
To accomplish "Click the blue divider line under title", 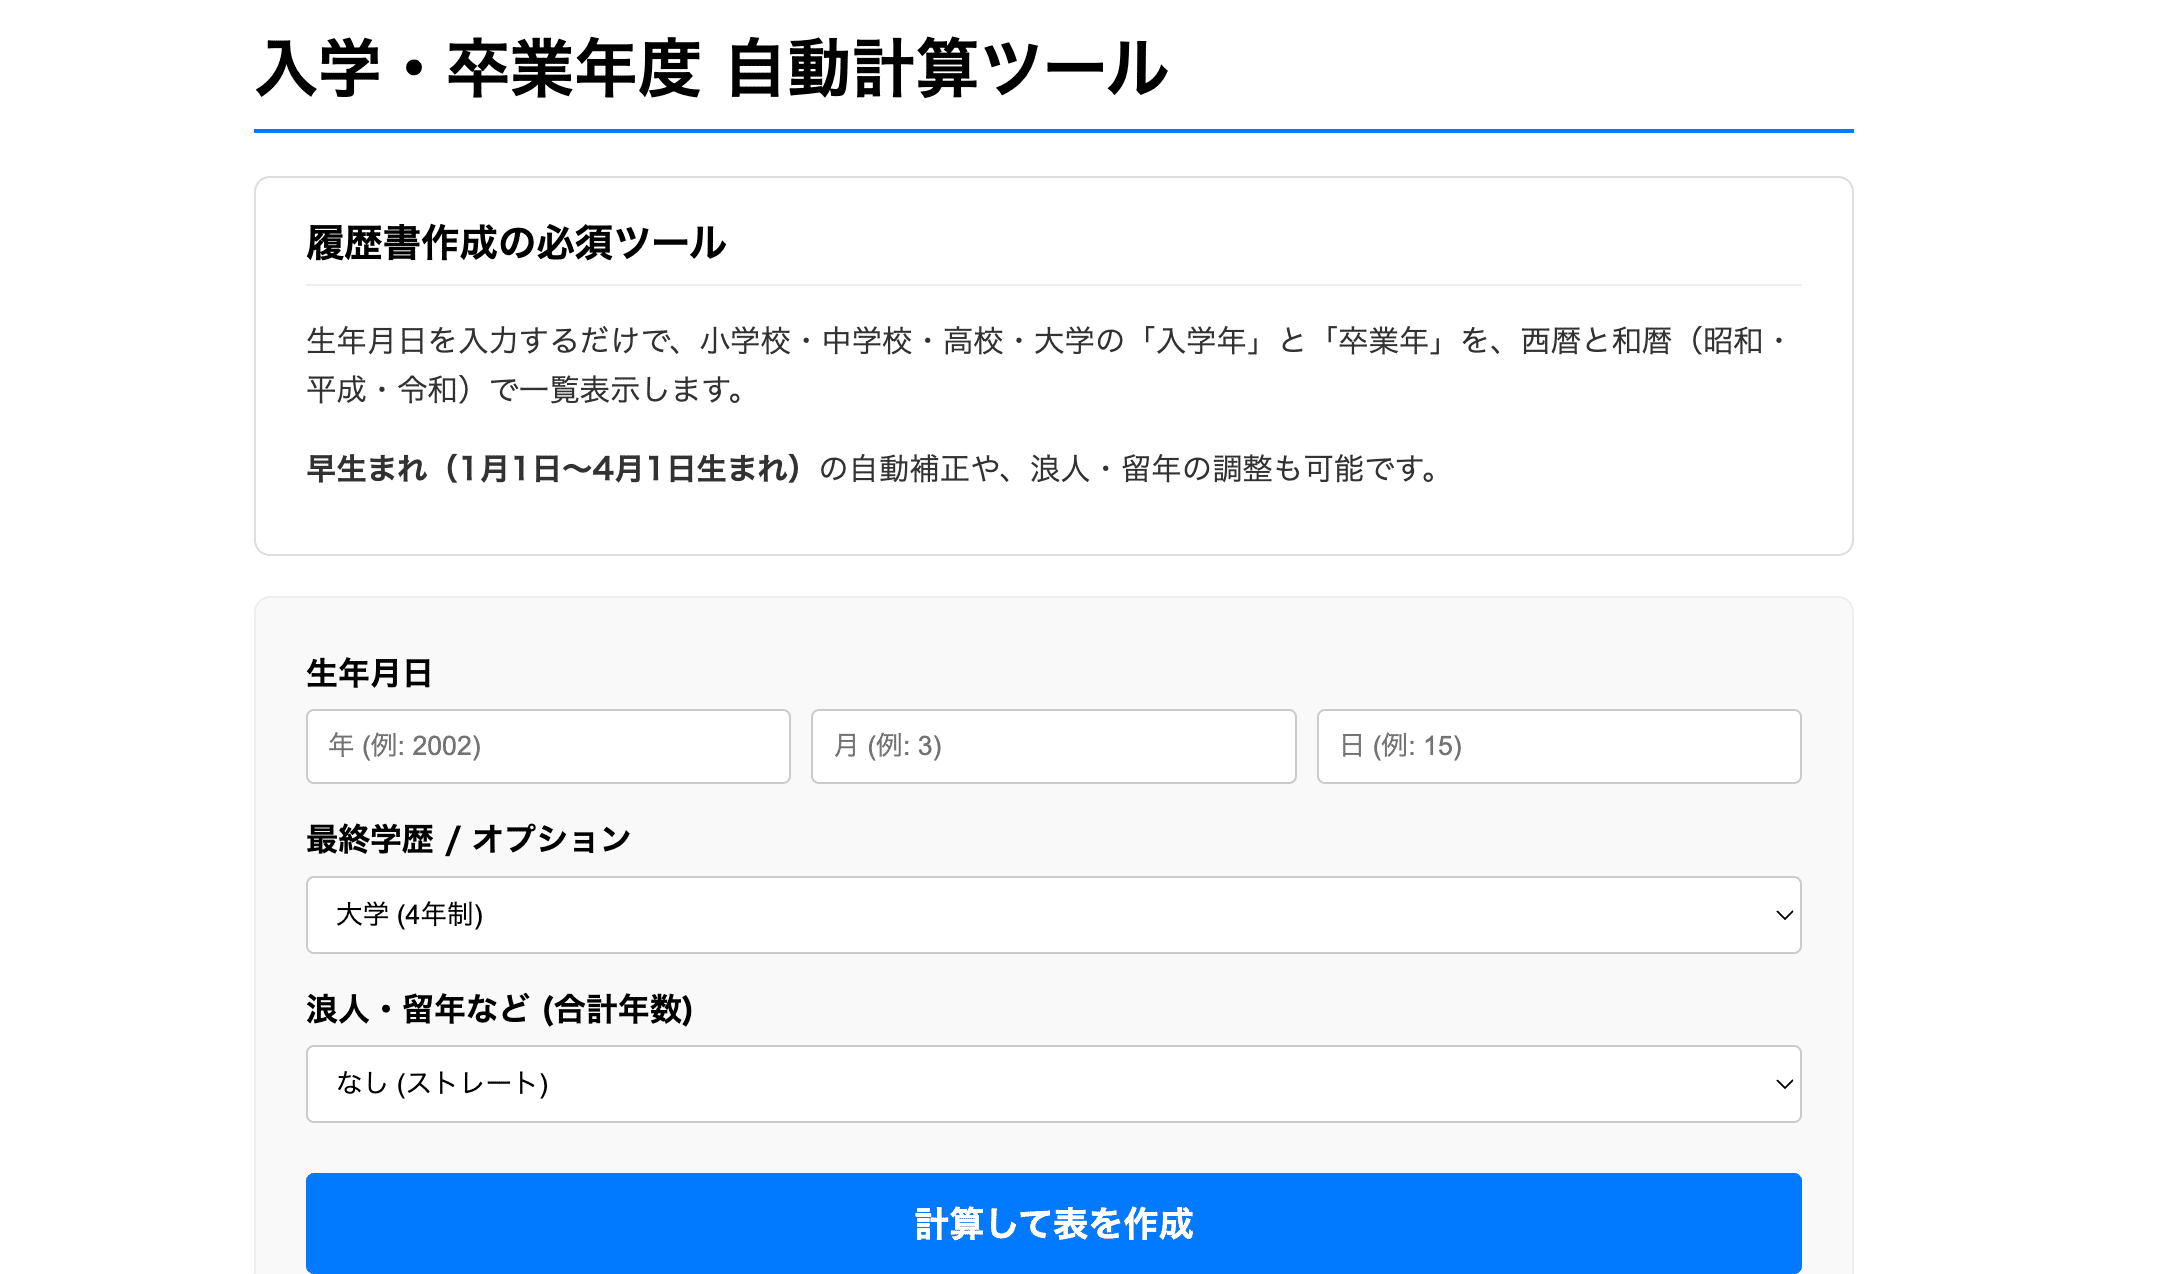I will coord(1053,130).
